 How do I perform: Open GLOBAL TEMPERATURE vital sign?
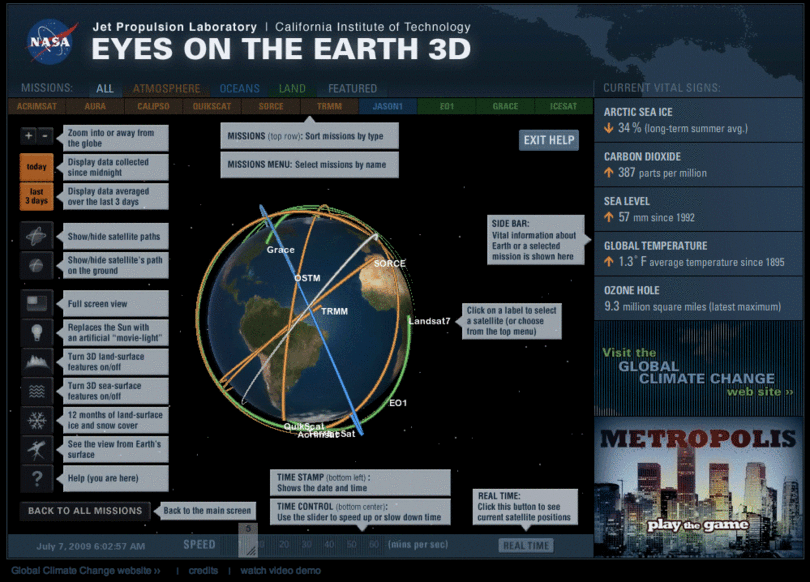[x=698, y=254]
